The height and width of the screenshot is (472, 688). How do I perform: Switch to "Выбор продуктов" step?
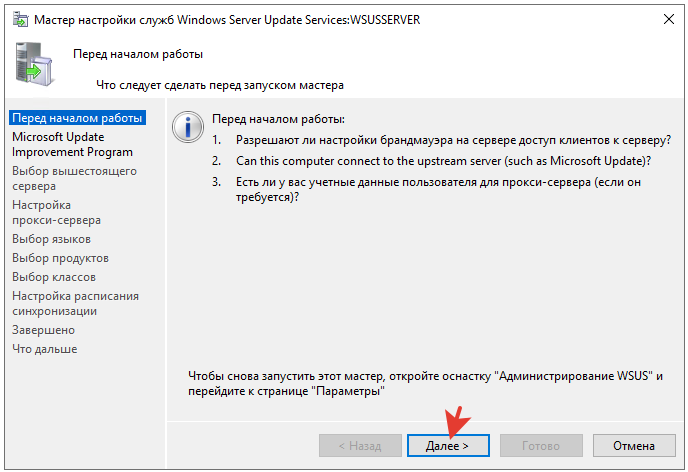pos(61,258)
